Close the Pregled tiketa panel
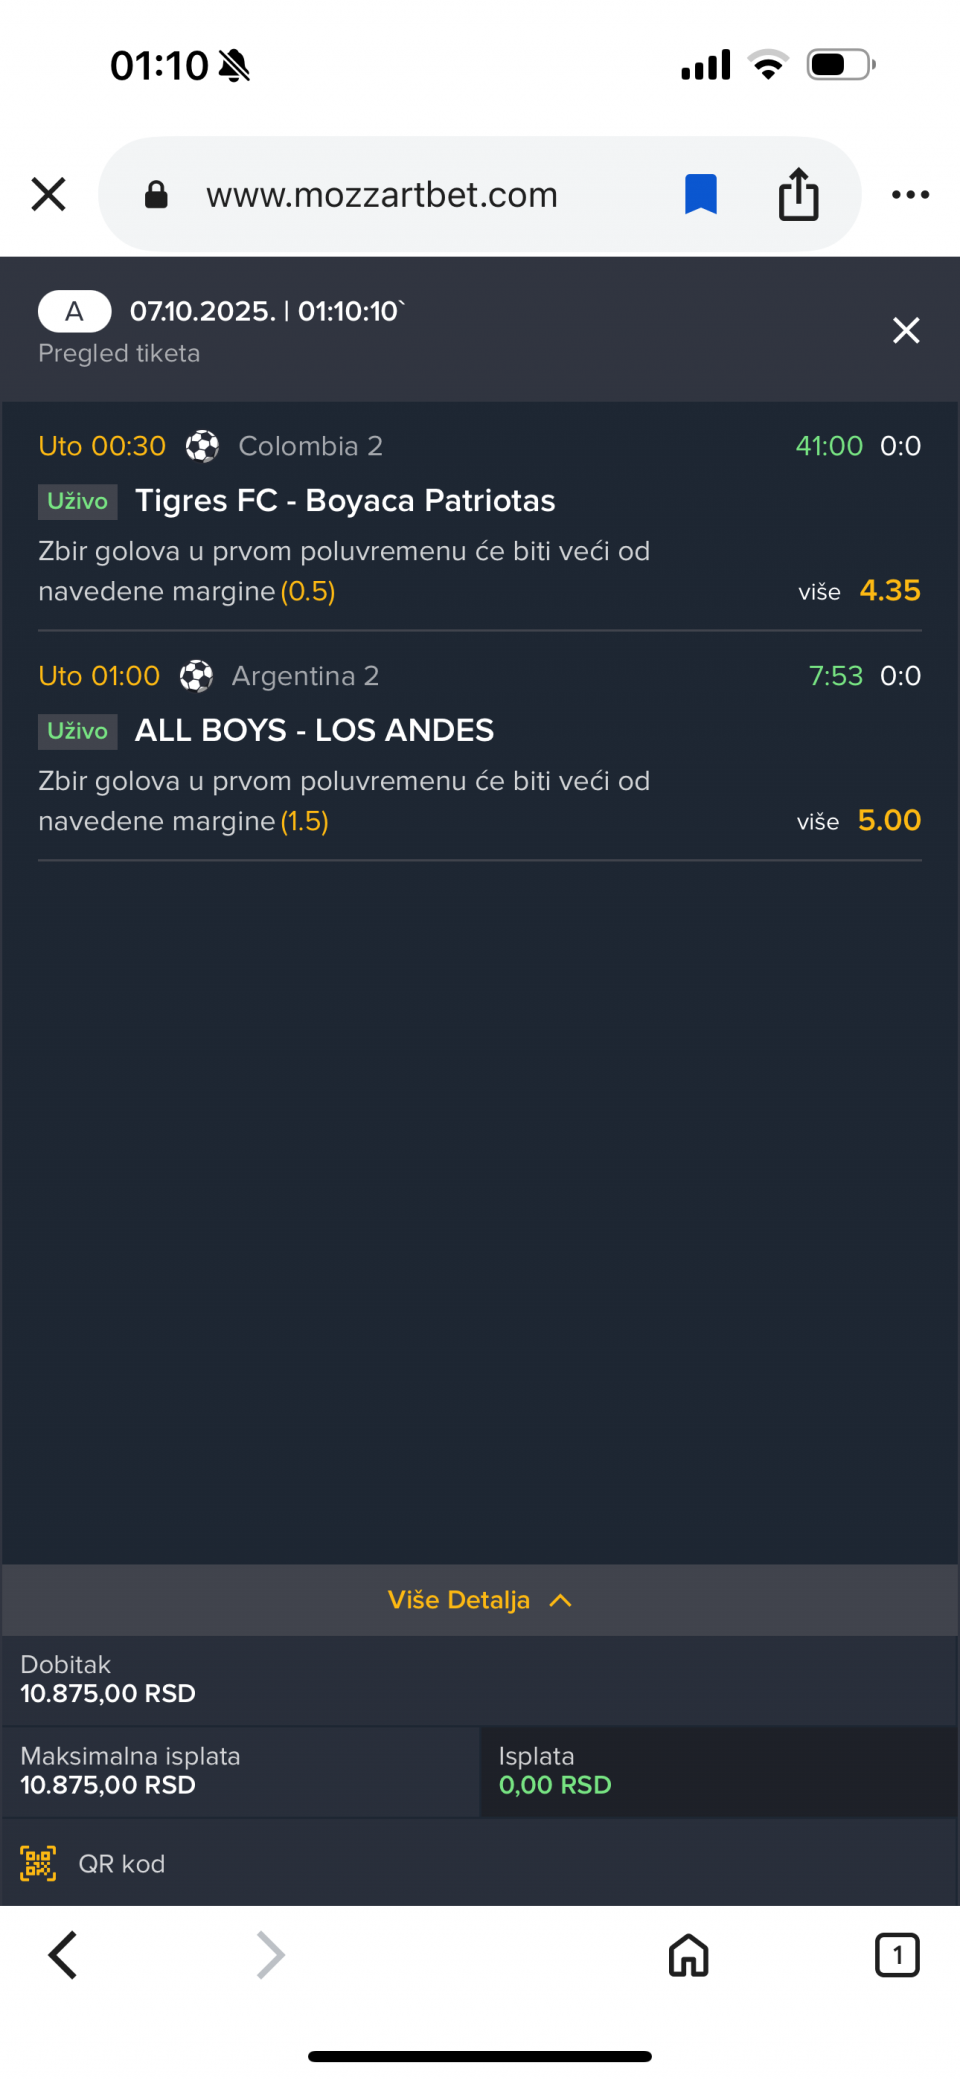The width and height of the screenshot is (960, 2080). (906, 330)
